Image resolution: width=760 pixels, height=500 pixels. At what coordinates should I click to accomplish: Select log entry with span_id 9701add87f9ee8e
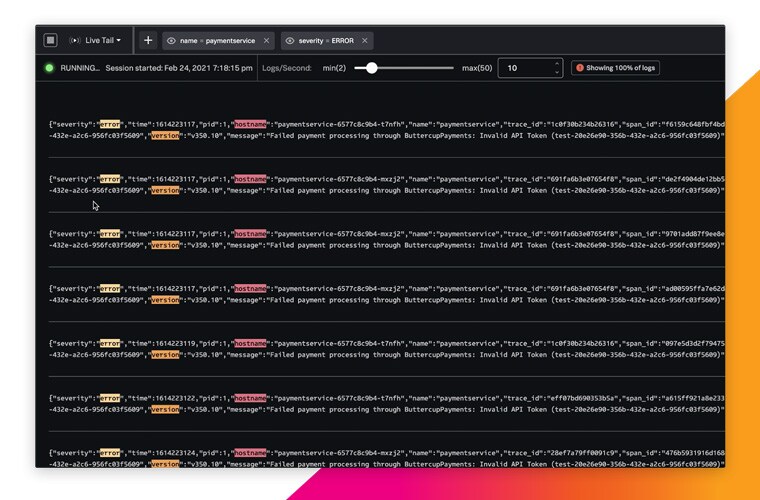click(x=387, y=239)
